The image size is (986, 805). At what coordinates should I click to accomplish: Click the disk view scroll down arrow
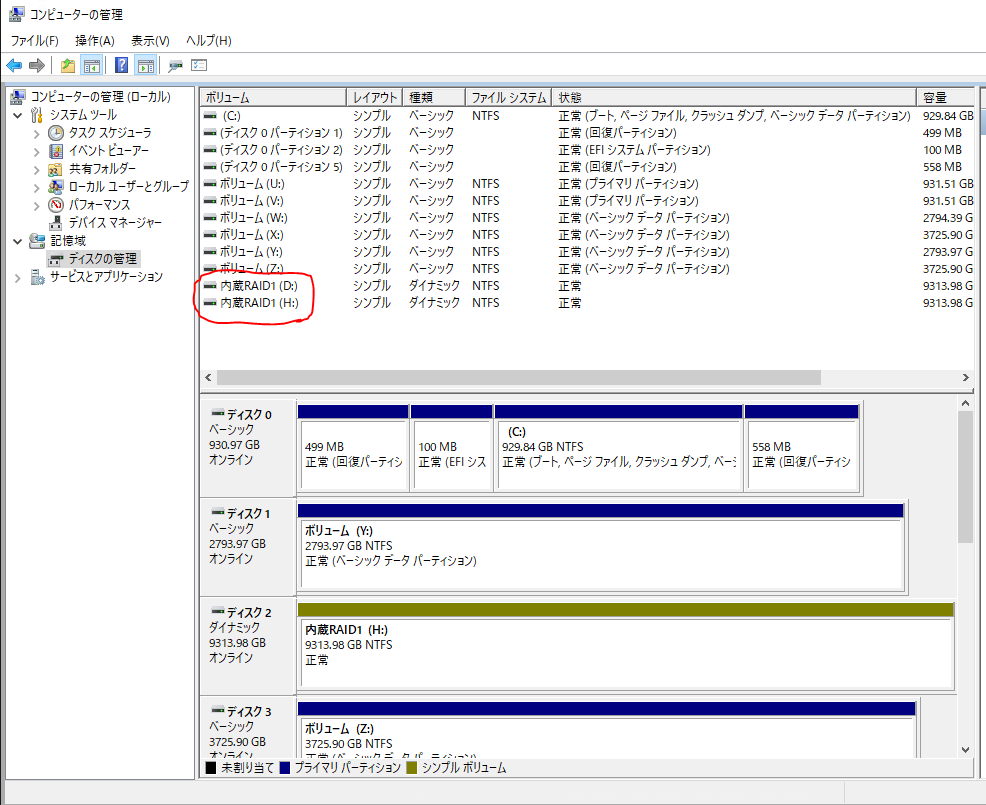click(x=965, y=749)
